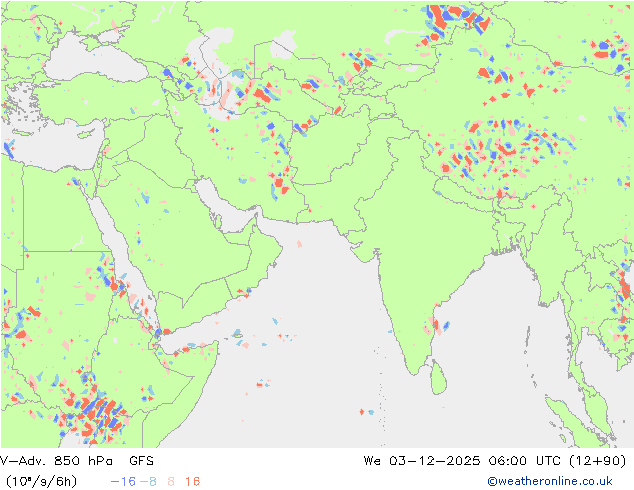Click the '-8' legend value
634x490 pixels.
148,482
